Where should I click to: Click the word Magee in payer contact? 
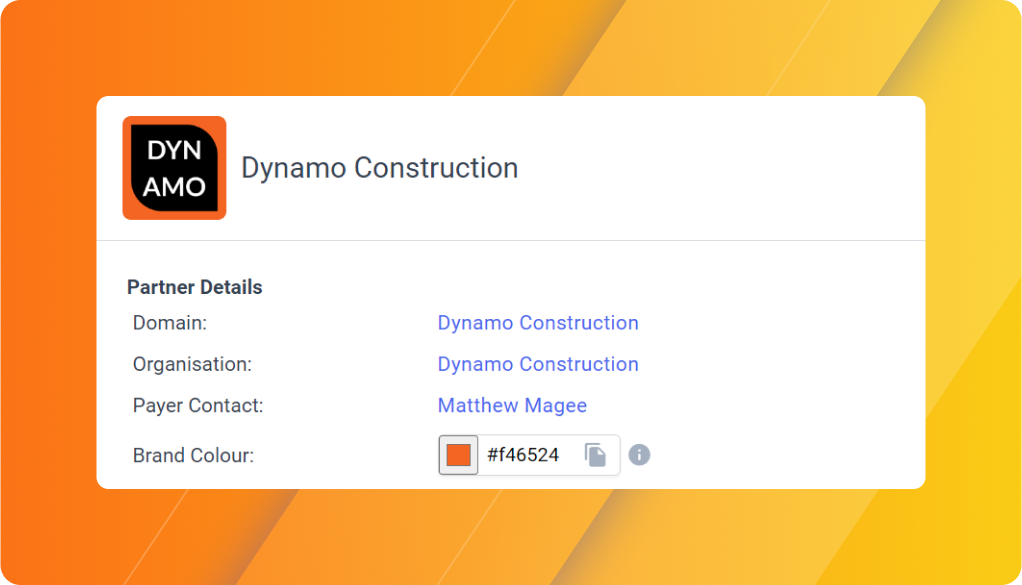click(556, 405)
